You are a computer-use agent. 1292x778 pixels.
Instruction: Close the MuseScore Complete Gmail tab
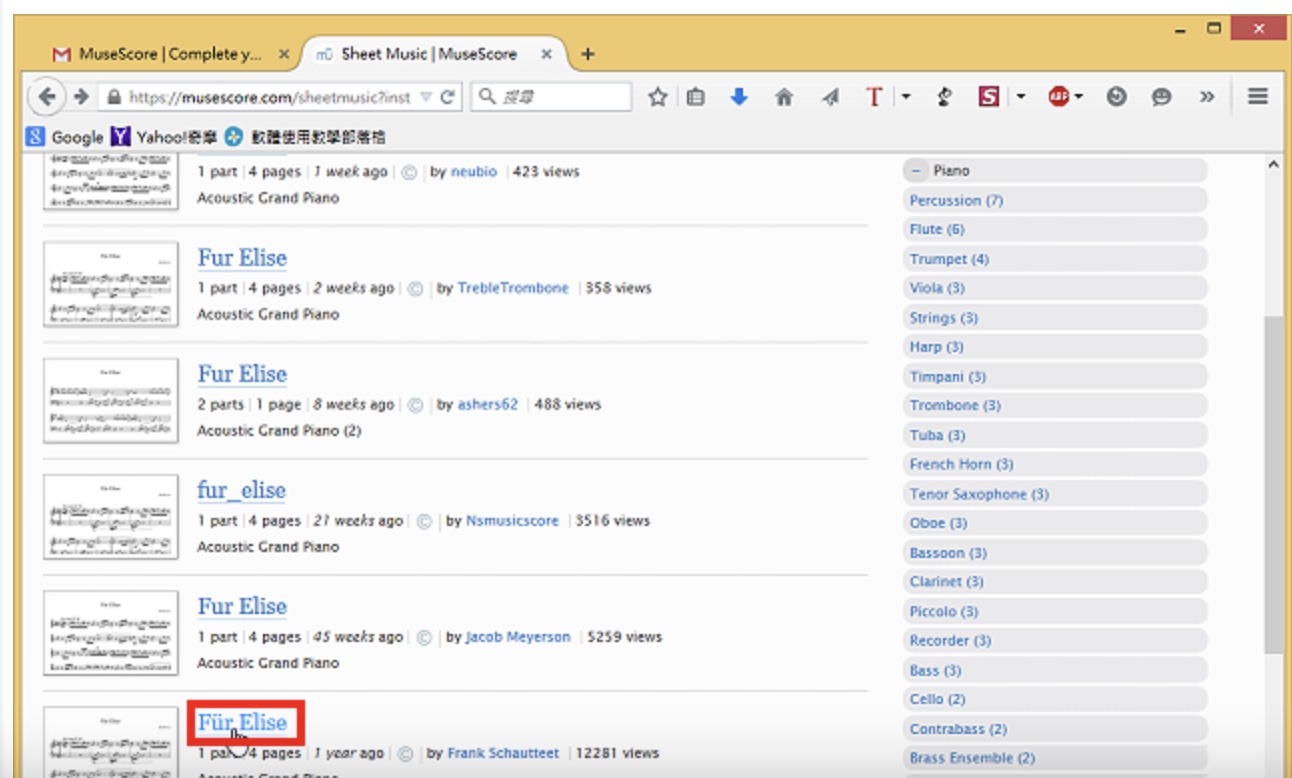(284, 54)
